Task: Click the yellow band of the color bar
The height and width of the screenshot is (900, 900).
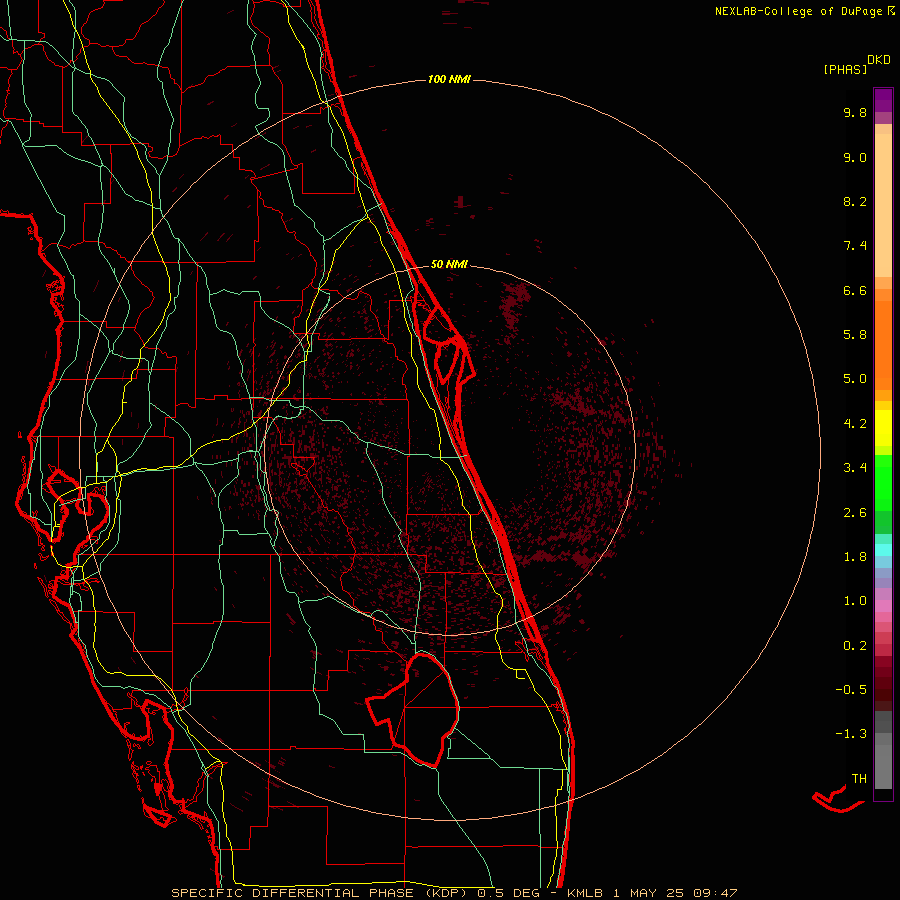Action: (883, 428)
